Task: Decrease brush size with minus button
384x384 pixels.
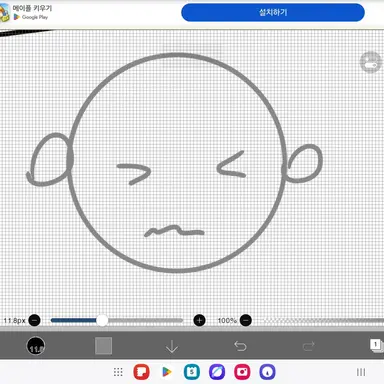Action: tap(34, 320)
